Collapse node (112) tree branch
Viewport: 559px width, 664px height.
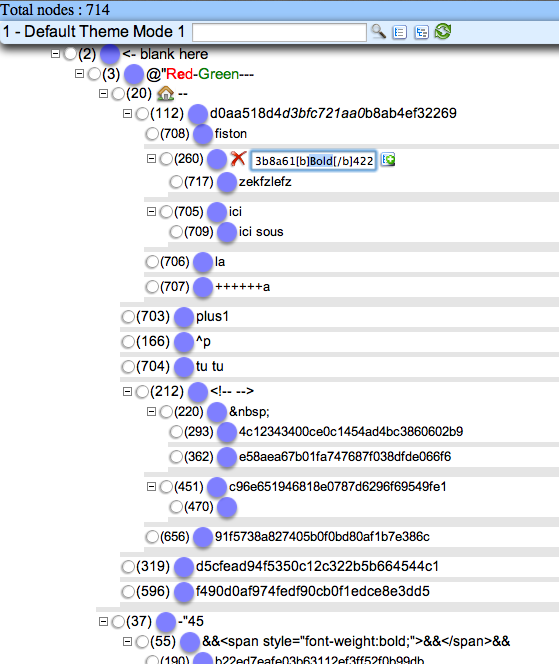pyautogui.click(x=127, y=113)
